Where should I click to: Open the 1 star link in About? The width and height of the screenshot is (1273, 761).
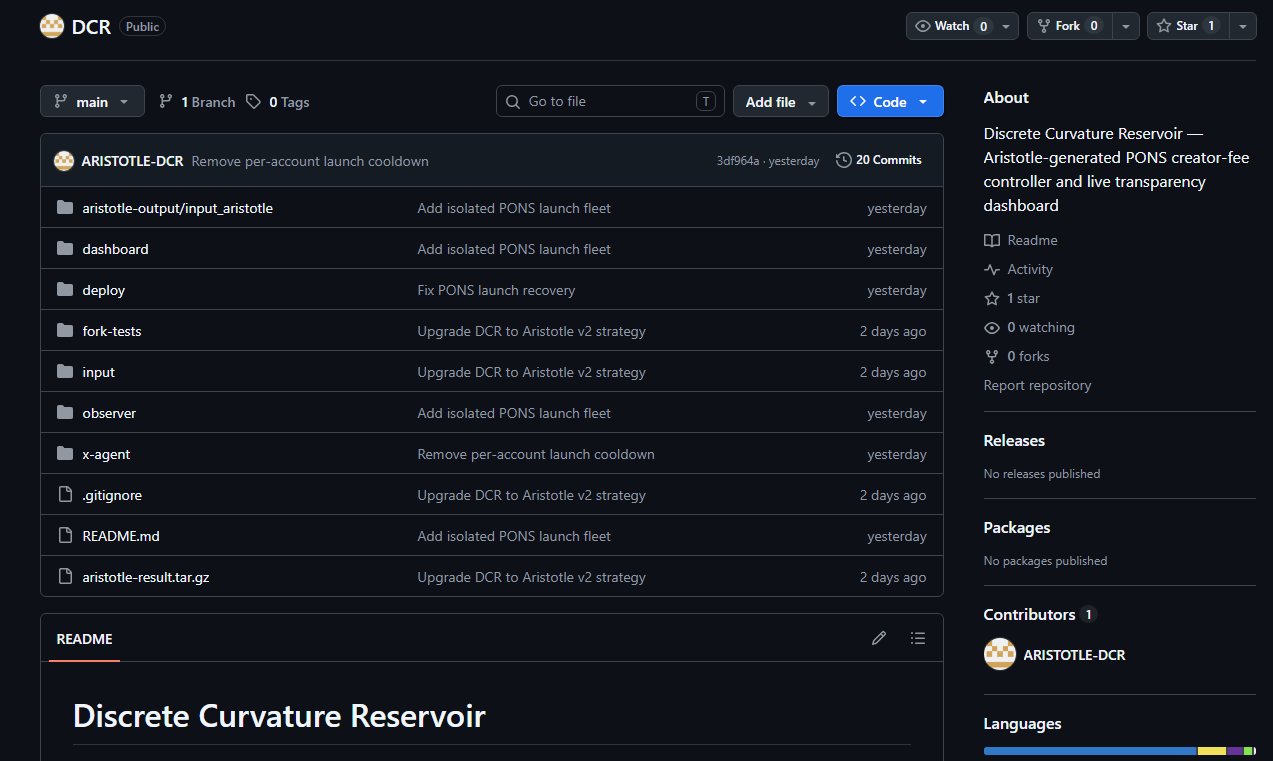pyautogui.click(x=1012, y=298)
